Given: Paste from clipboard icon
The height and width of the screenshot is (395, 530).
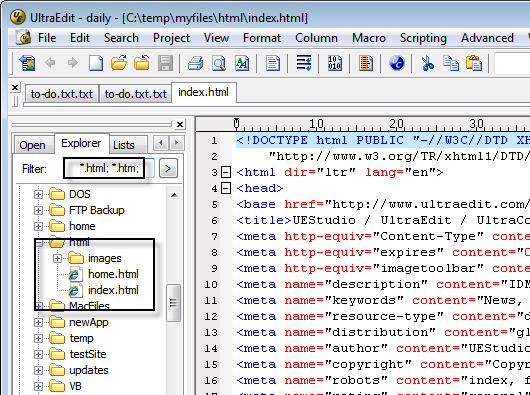Looking at the screenshot, I should 474,63.
